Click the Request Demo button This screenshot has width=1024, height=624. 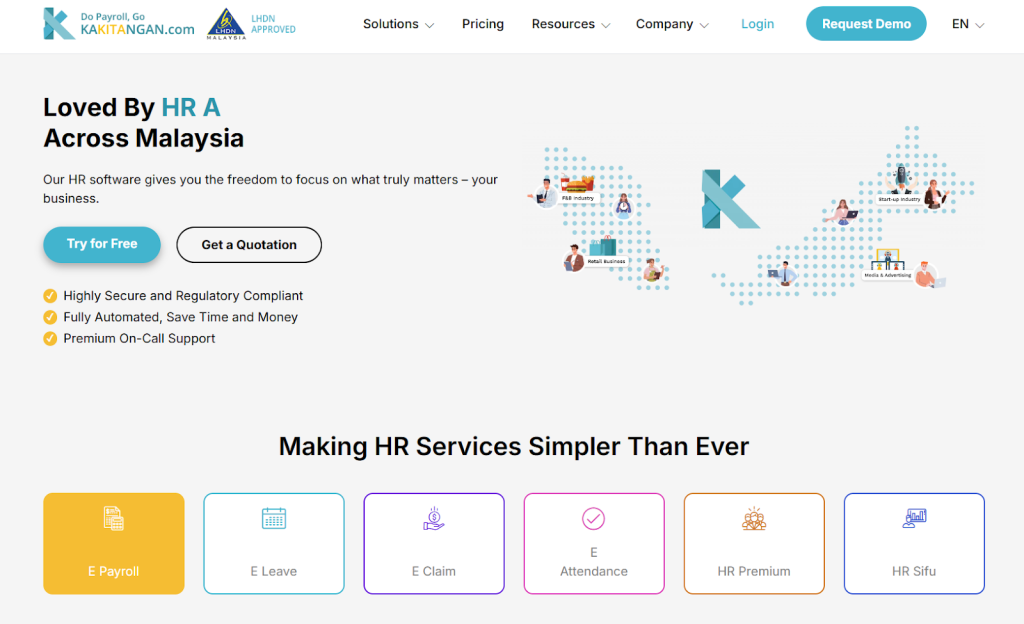coord(866,24)
